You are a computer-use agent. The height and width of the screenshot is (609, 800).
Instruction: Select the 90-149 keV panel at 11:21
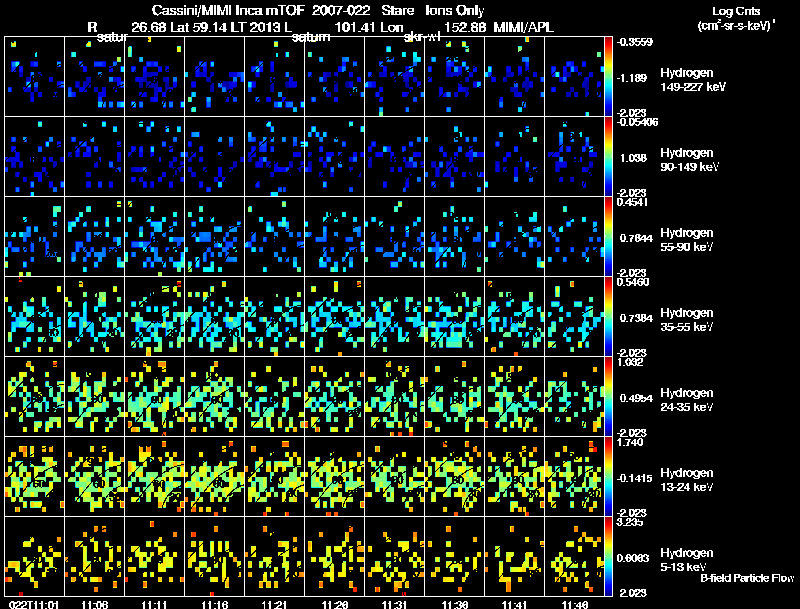tap(274, 157)
